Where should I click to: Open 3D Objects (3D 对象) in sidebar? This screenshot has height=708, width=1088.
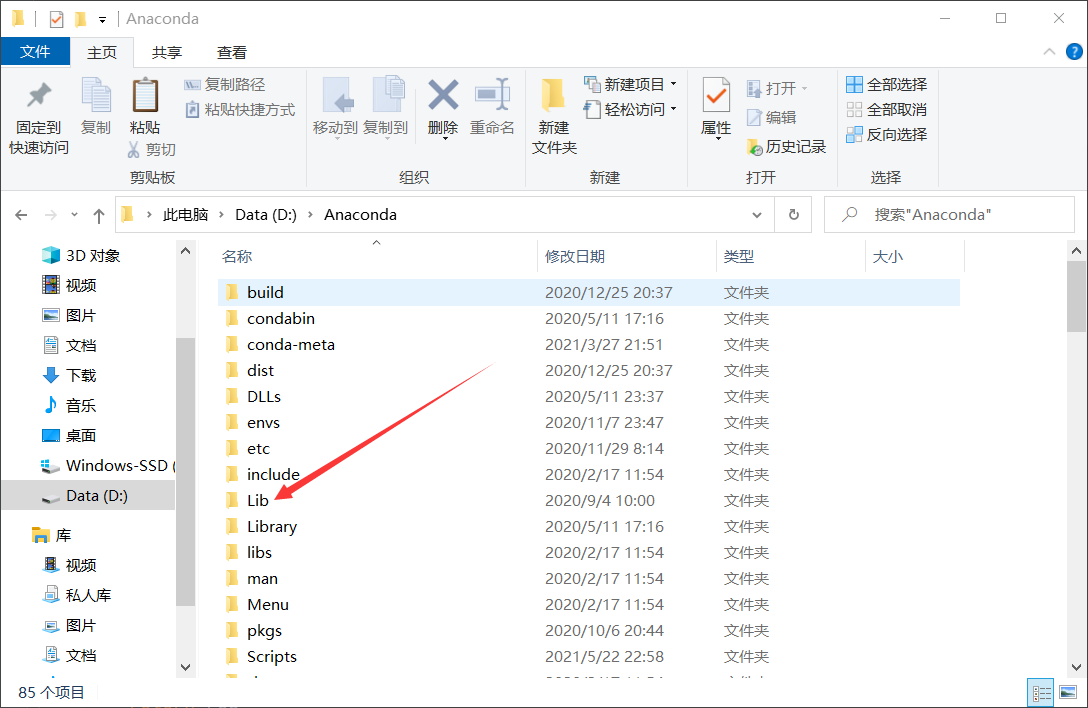80,255
